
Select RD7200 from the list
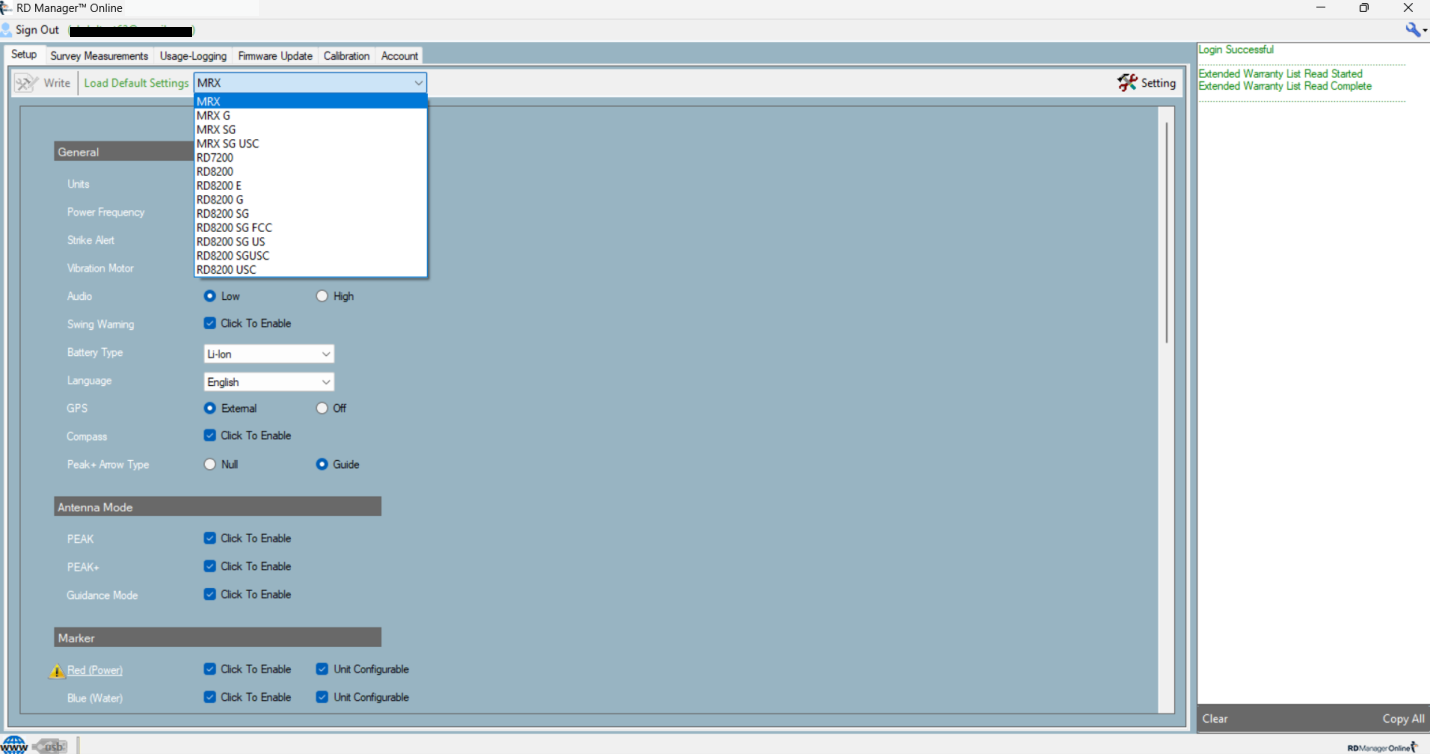tap(311, 157)
